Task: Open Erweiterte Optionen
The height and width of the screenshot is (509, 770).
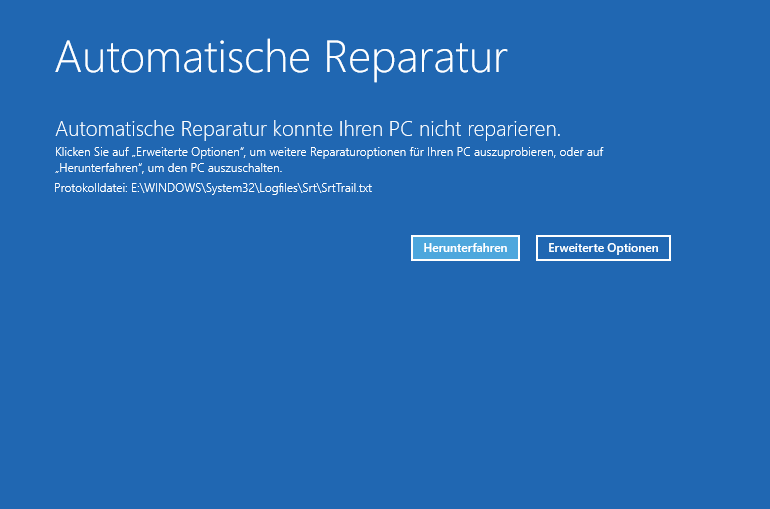Action: click(603, 248)
